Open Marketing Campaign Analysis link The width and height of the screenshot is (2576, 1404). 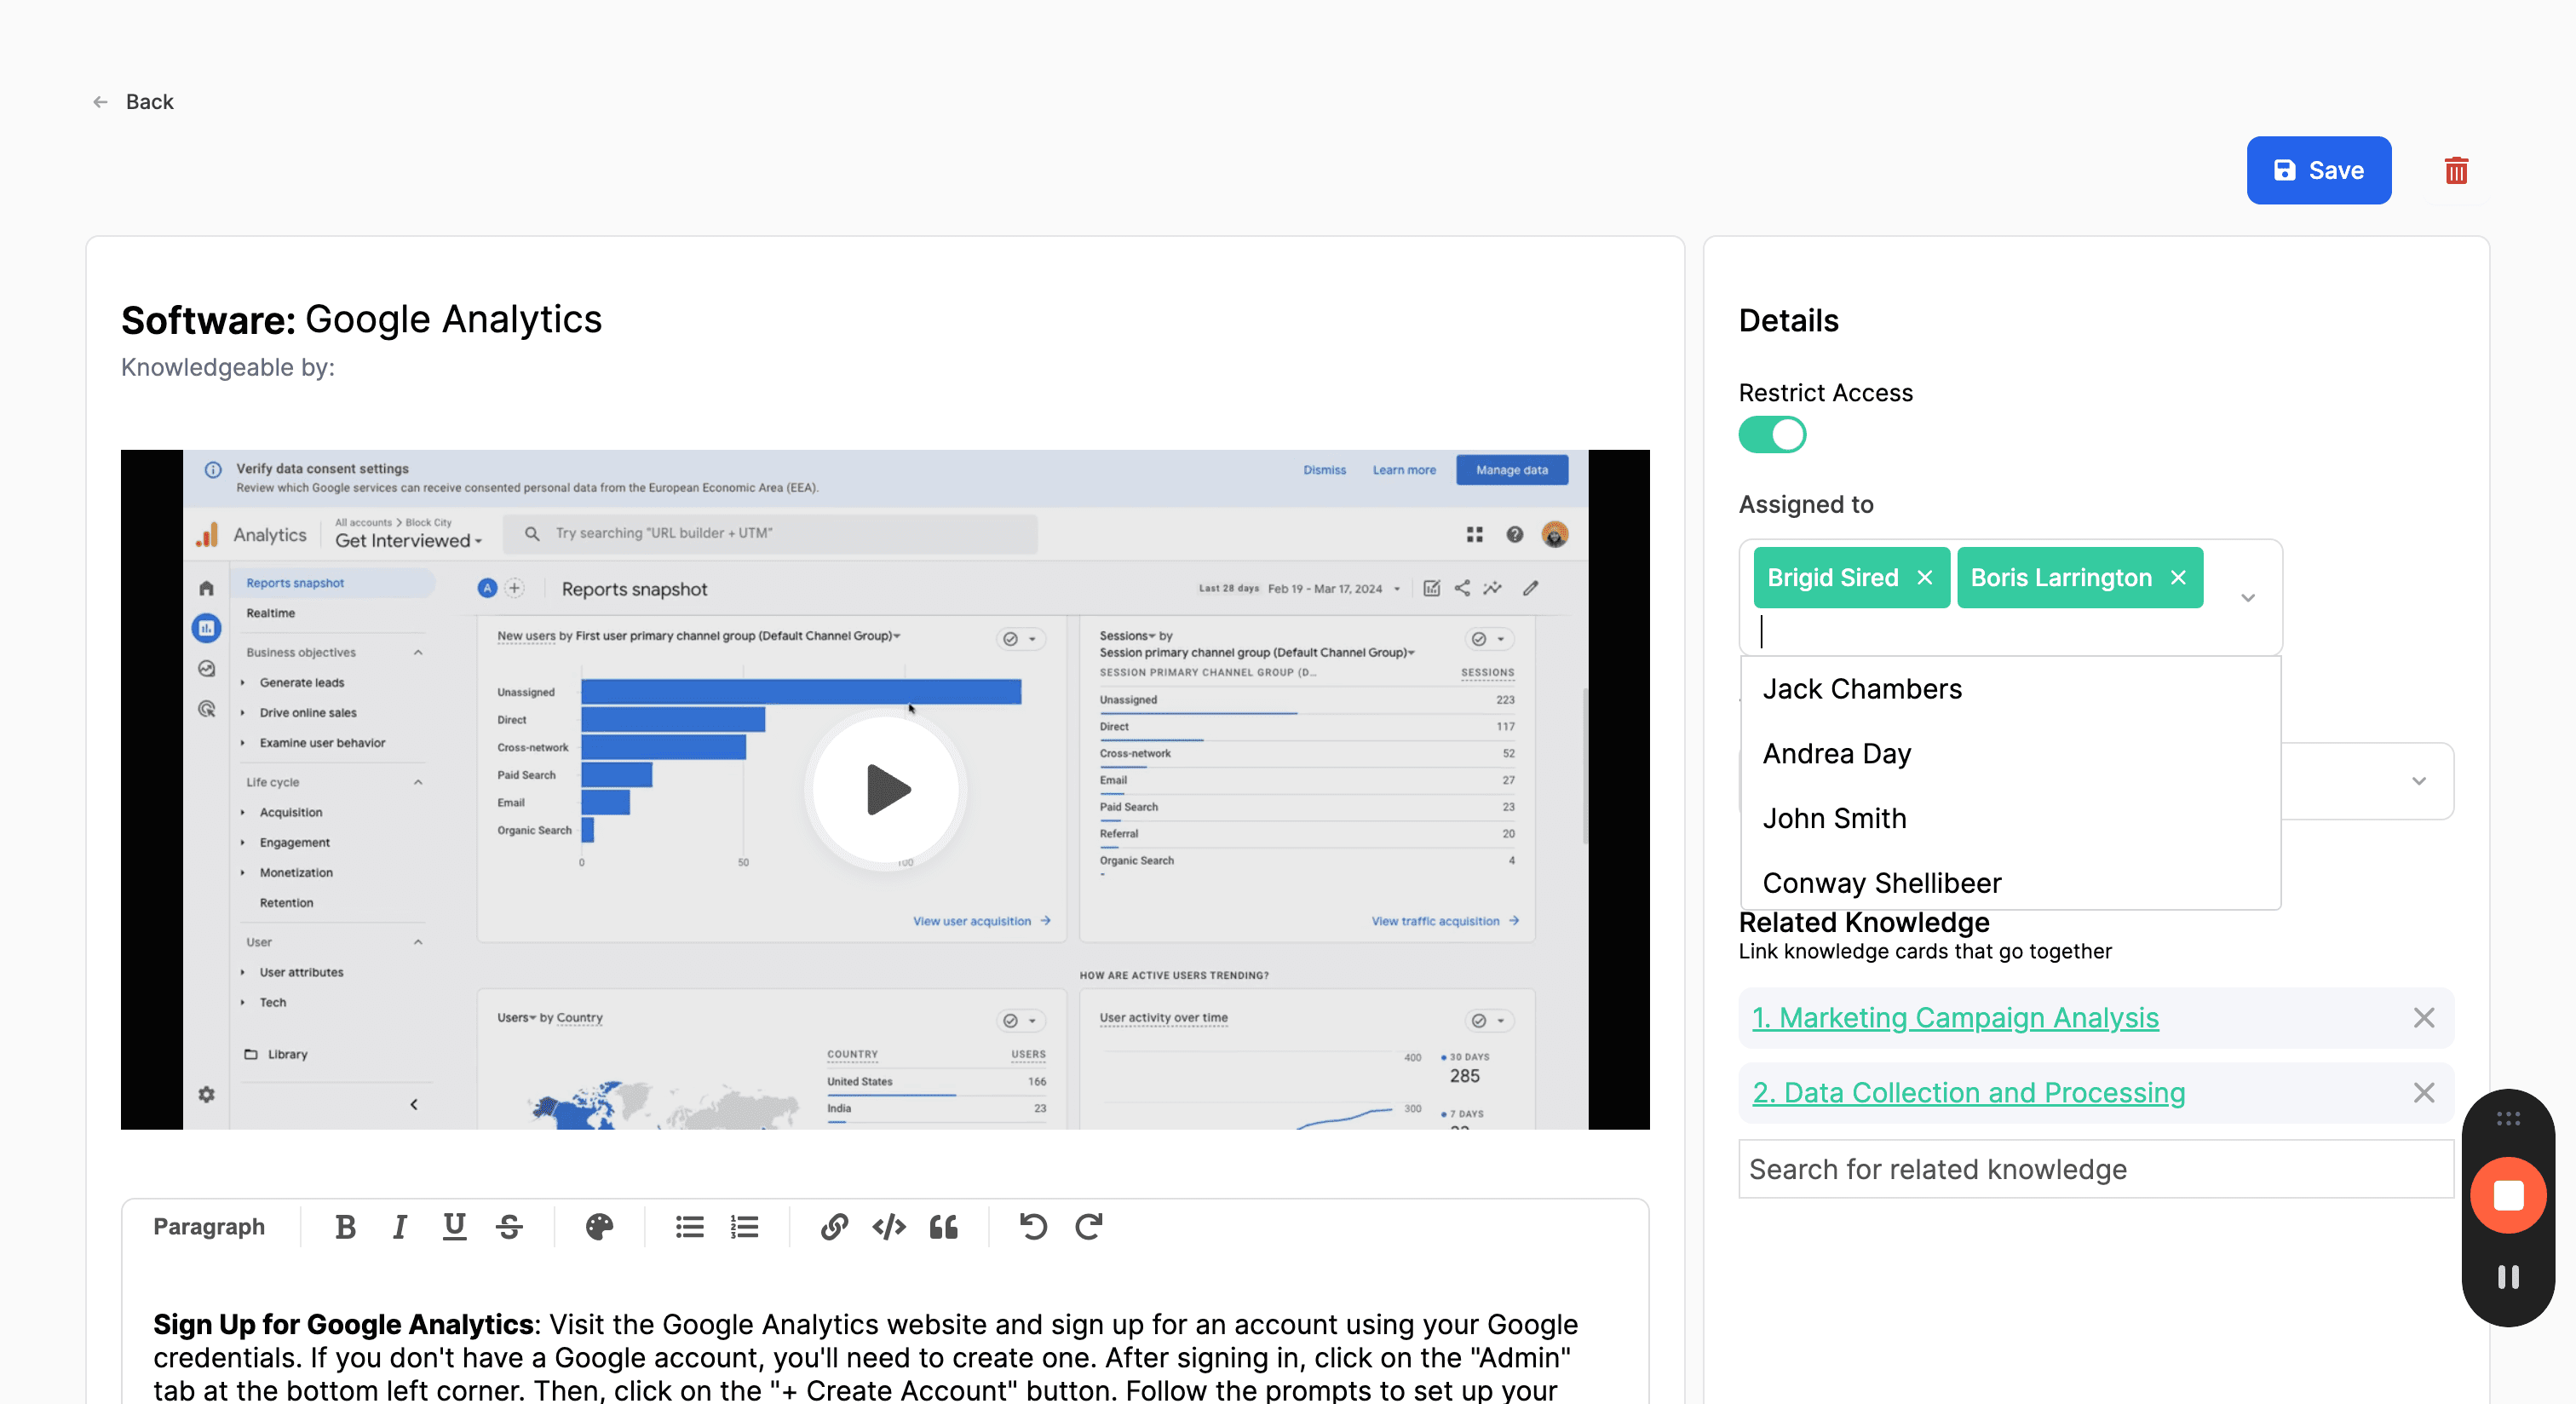1955,1018
